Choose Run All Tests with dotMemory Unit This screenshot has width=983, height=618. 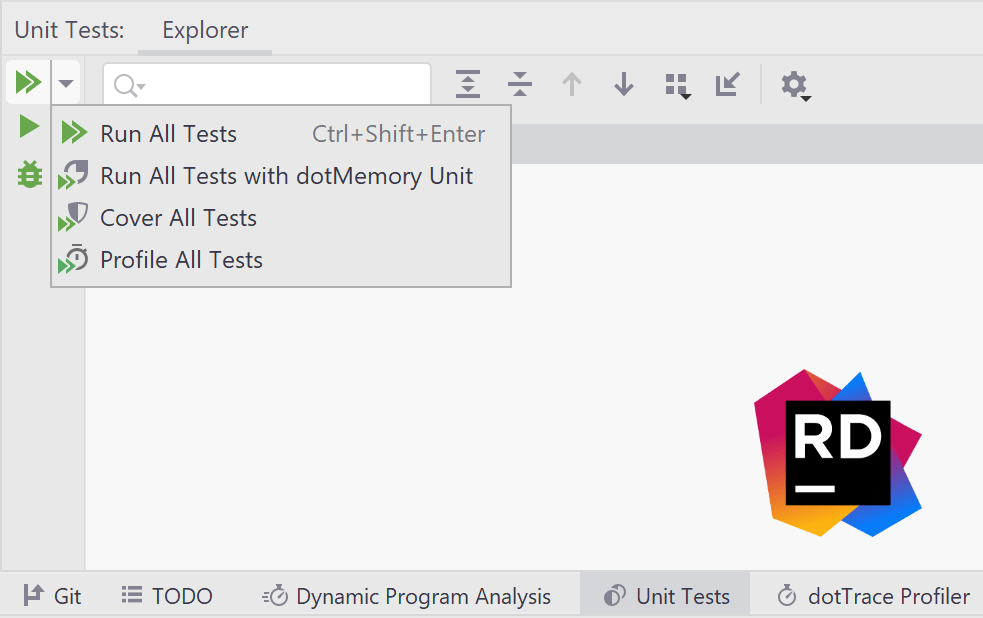point(286,175)
